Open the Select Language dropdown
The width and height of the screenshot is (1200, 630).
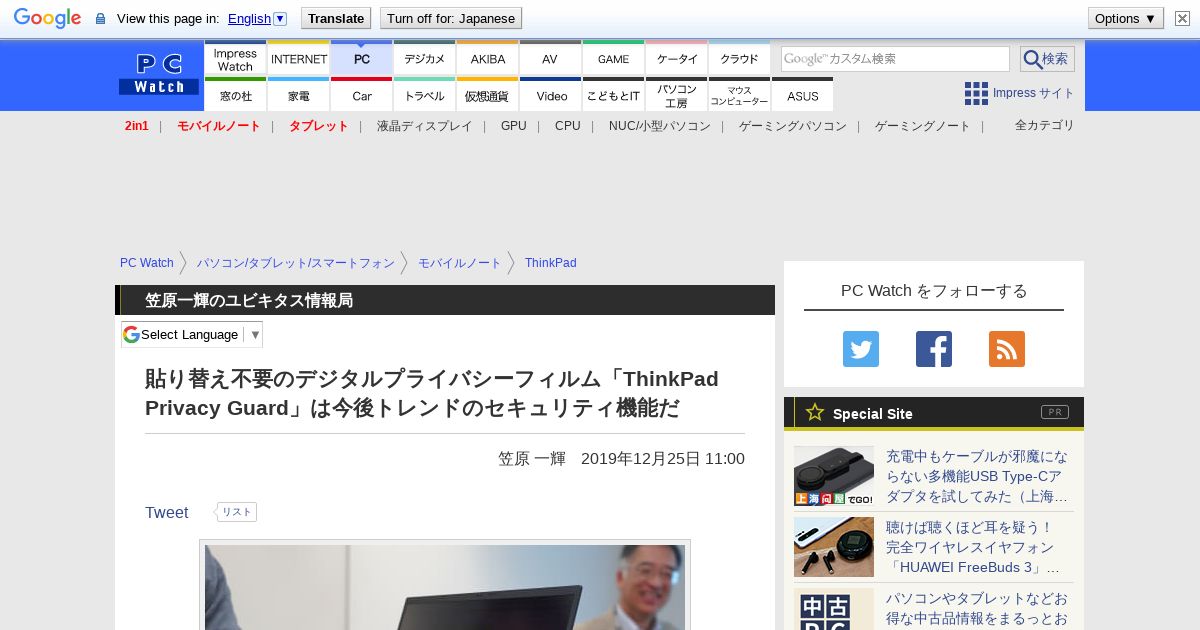click(192, 334)
